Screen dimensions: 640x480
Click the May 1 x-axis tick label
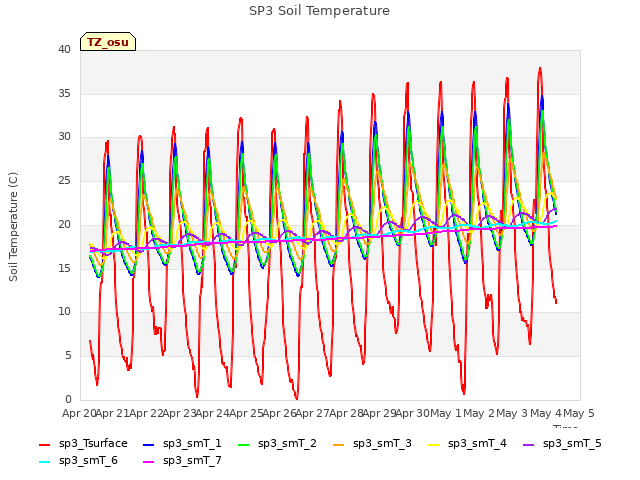[x=446, y=413]
